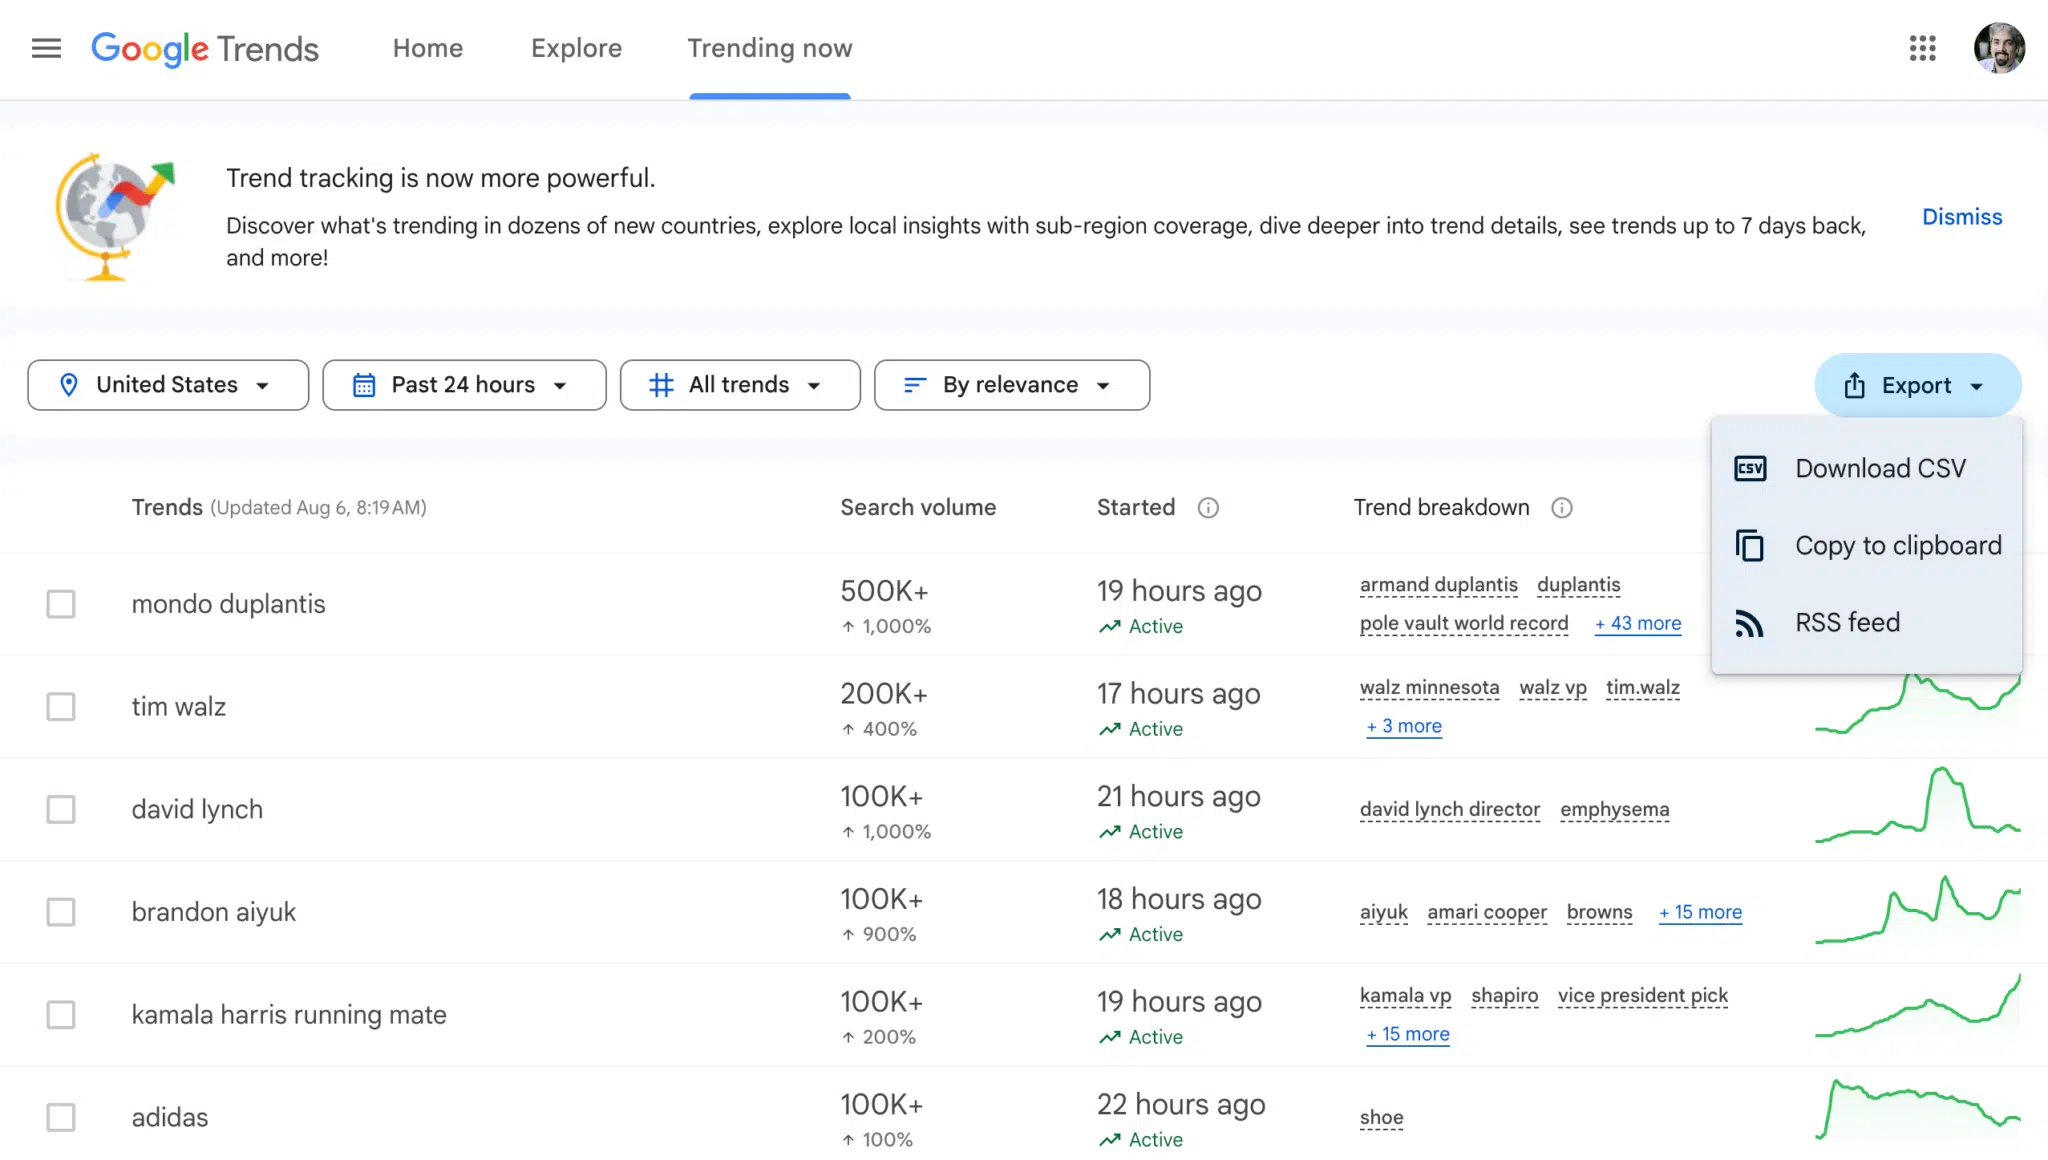This screenshot has width=2048, height=1160.
Task: Go to the Home tab
Action: click(x=428, y=48)
